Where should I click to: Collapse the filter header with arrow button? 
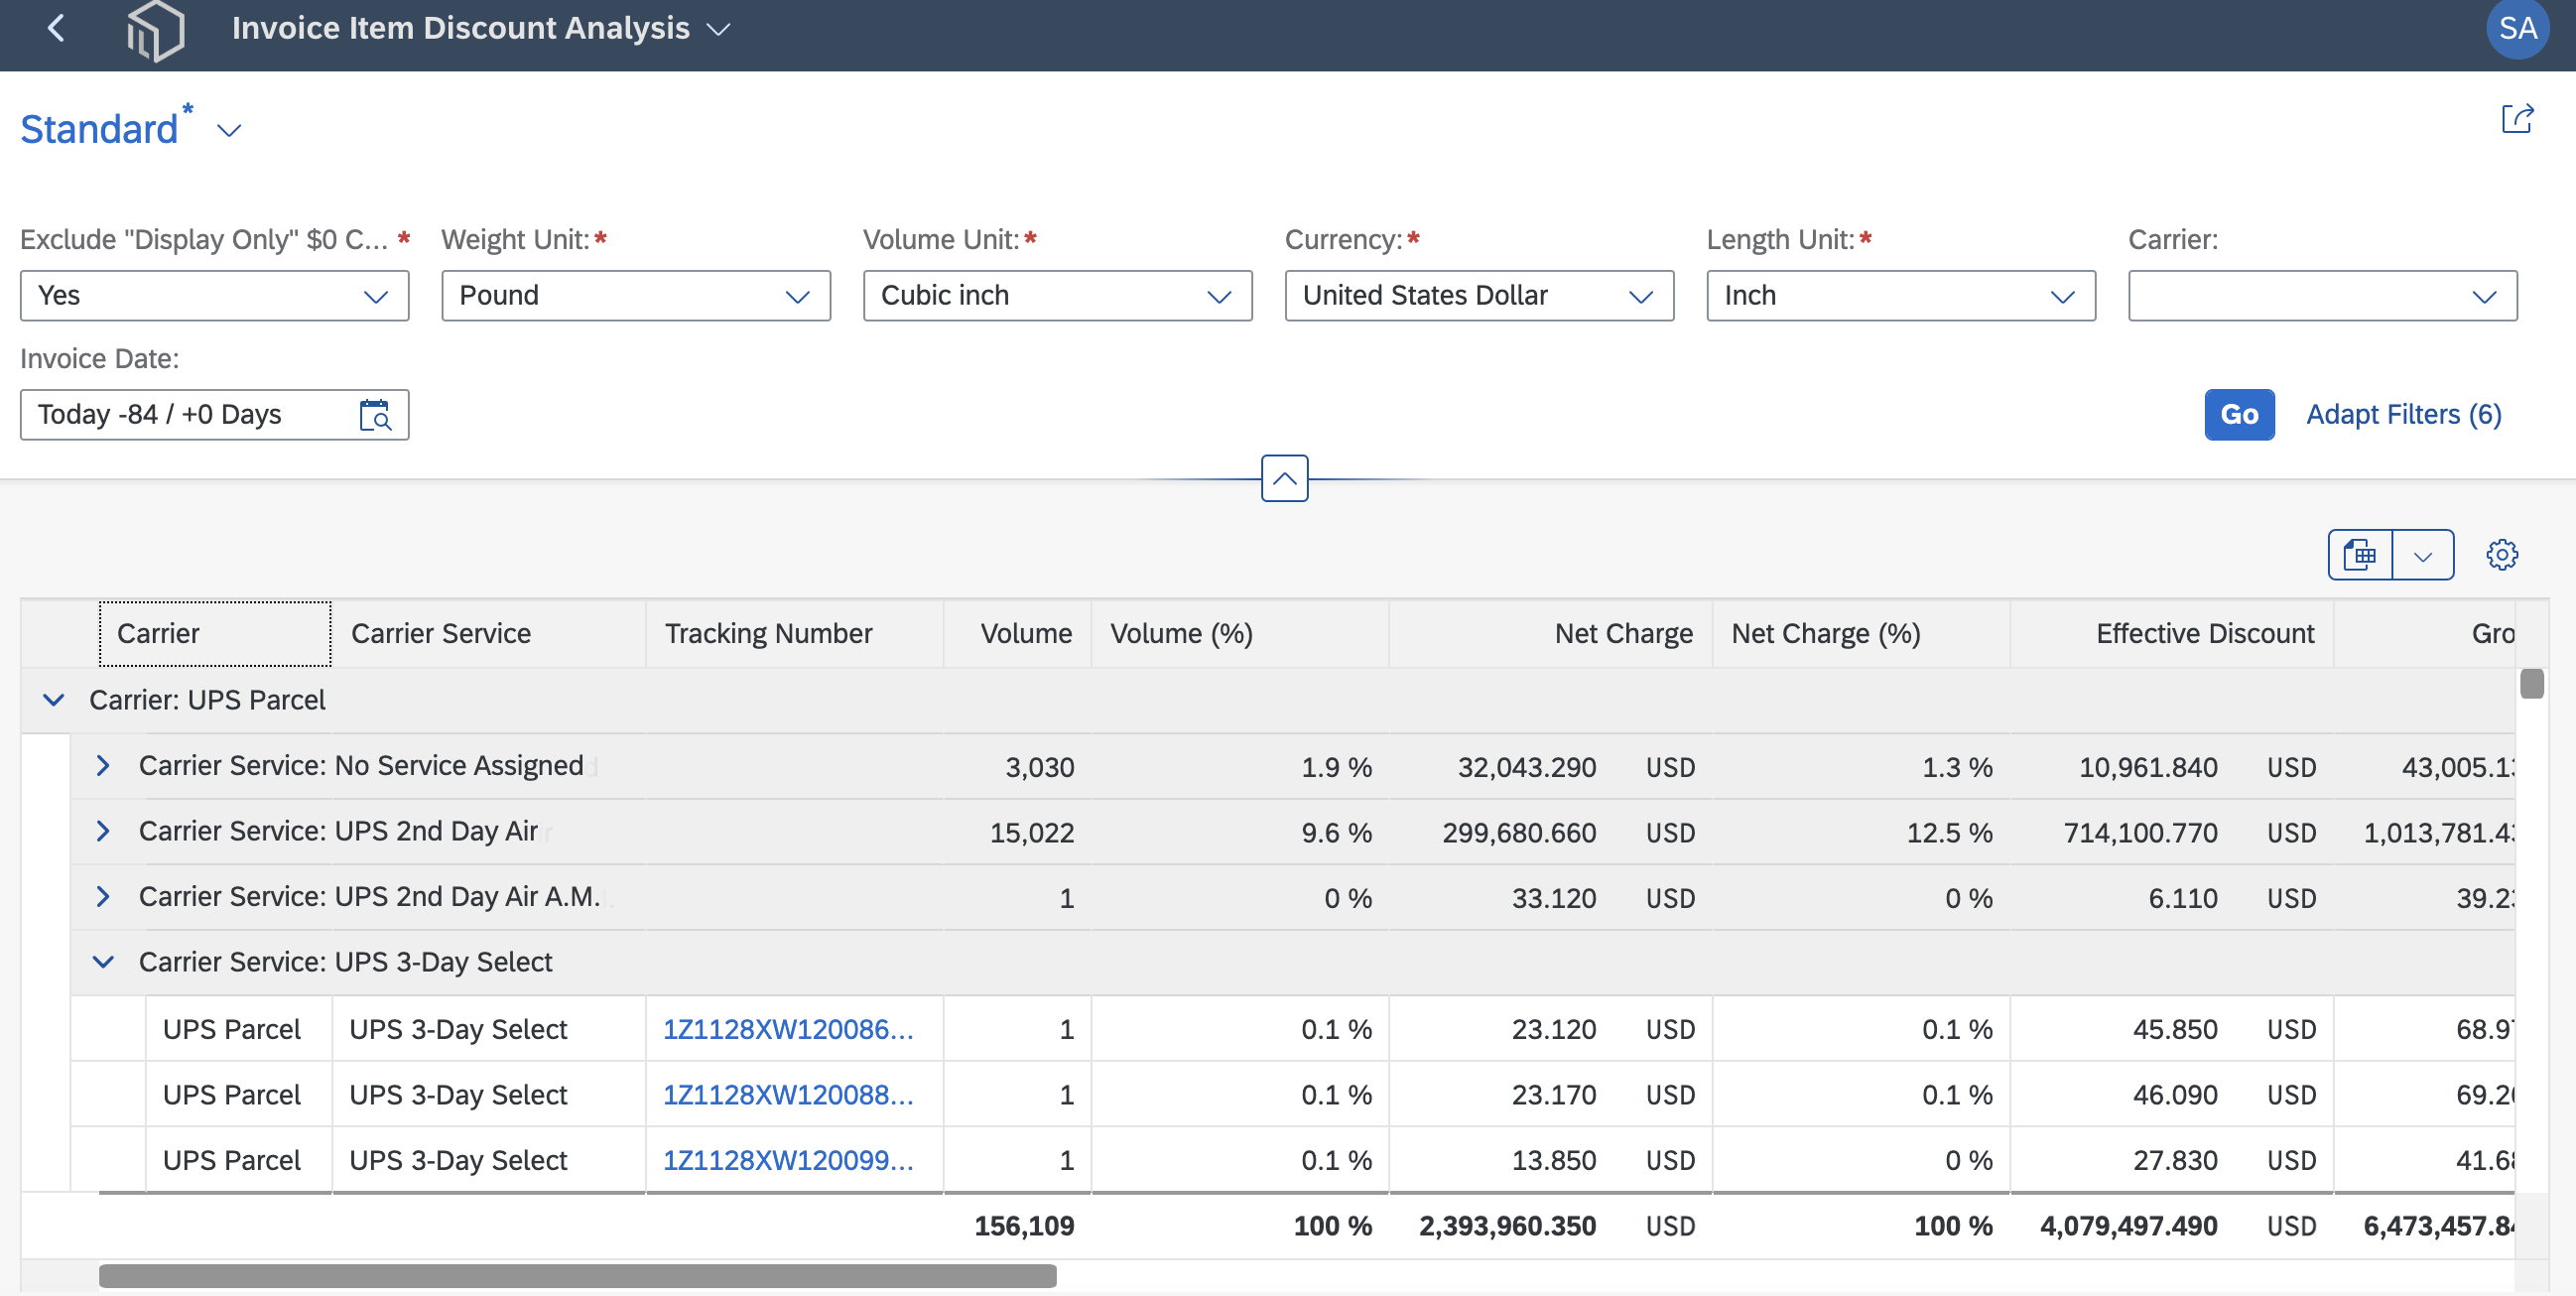click(x=1284, y=478)
